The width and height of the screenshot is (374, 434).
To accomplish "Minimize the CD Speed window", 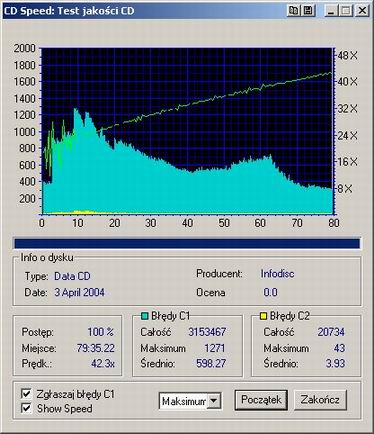I will (x=331, y=11).
